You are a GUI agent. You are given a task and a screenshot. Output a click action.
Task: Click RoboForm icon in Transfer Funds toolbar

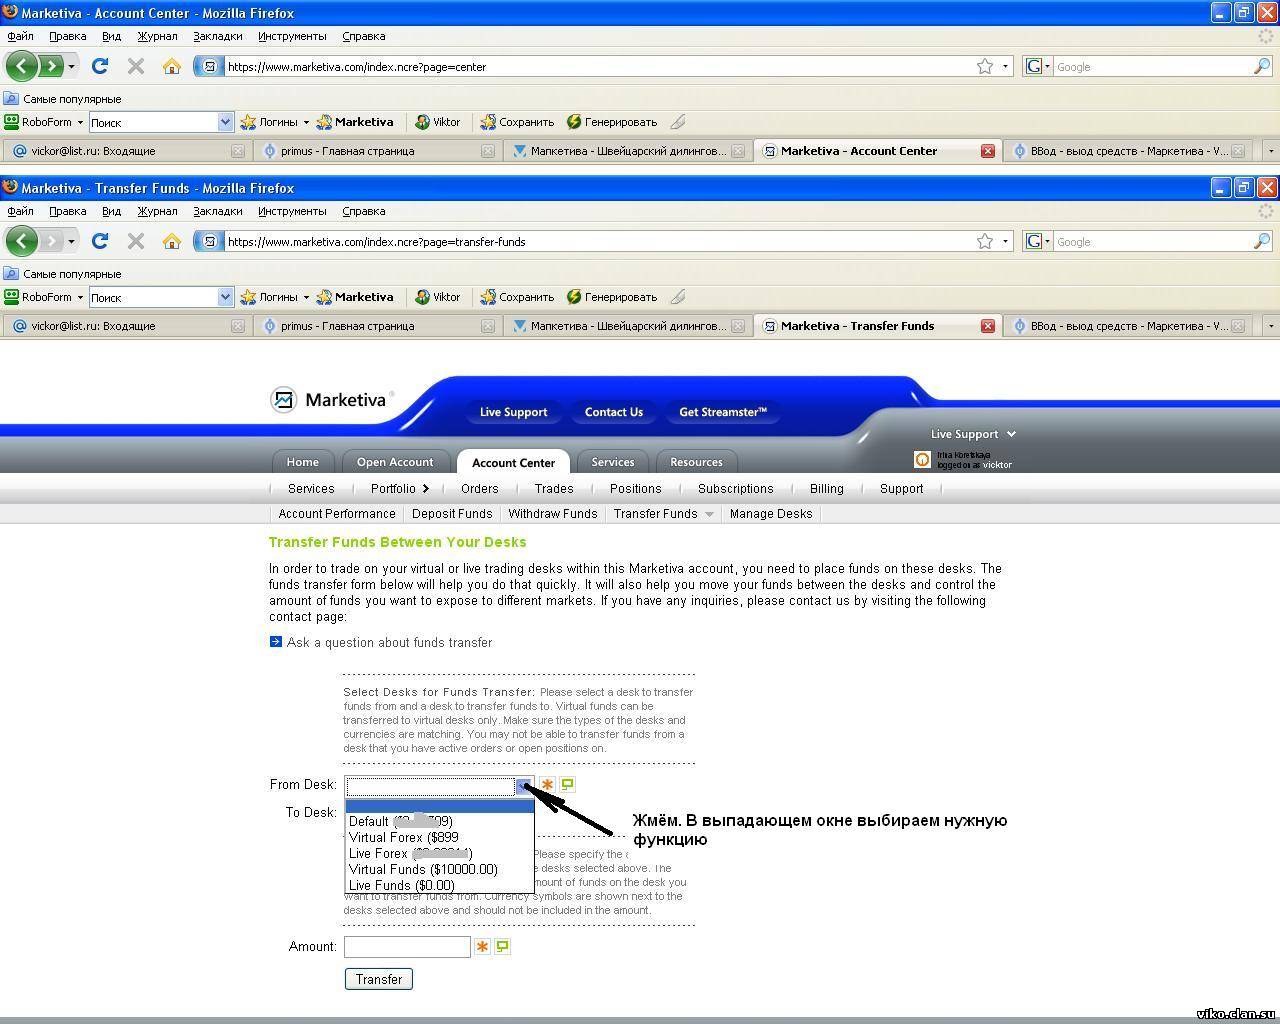click(11, 297)
